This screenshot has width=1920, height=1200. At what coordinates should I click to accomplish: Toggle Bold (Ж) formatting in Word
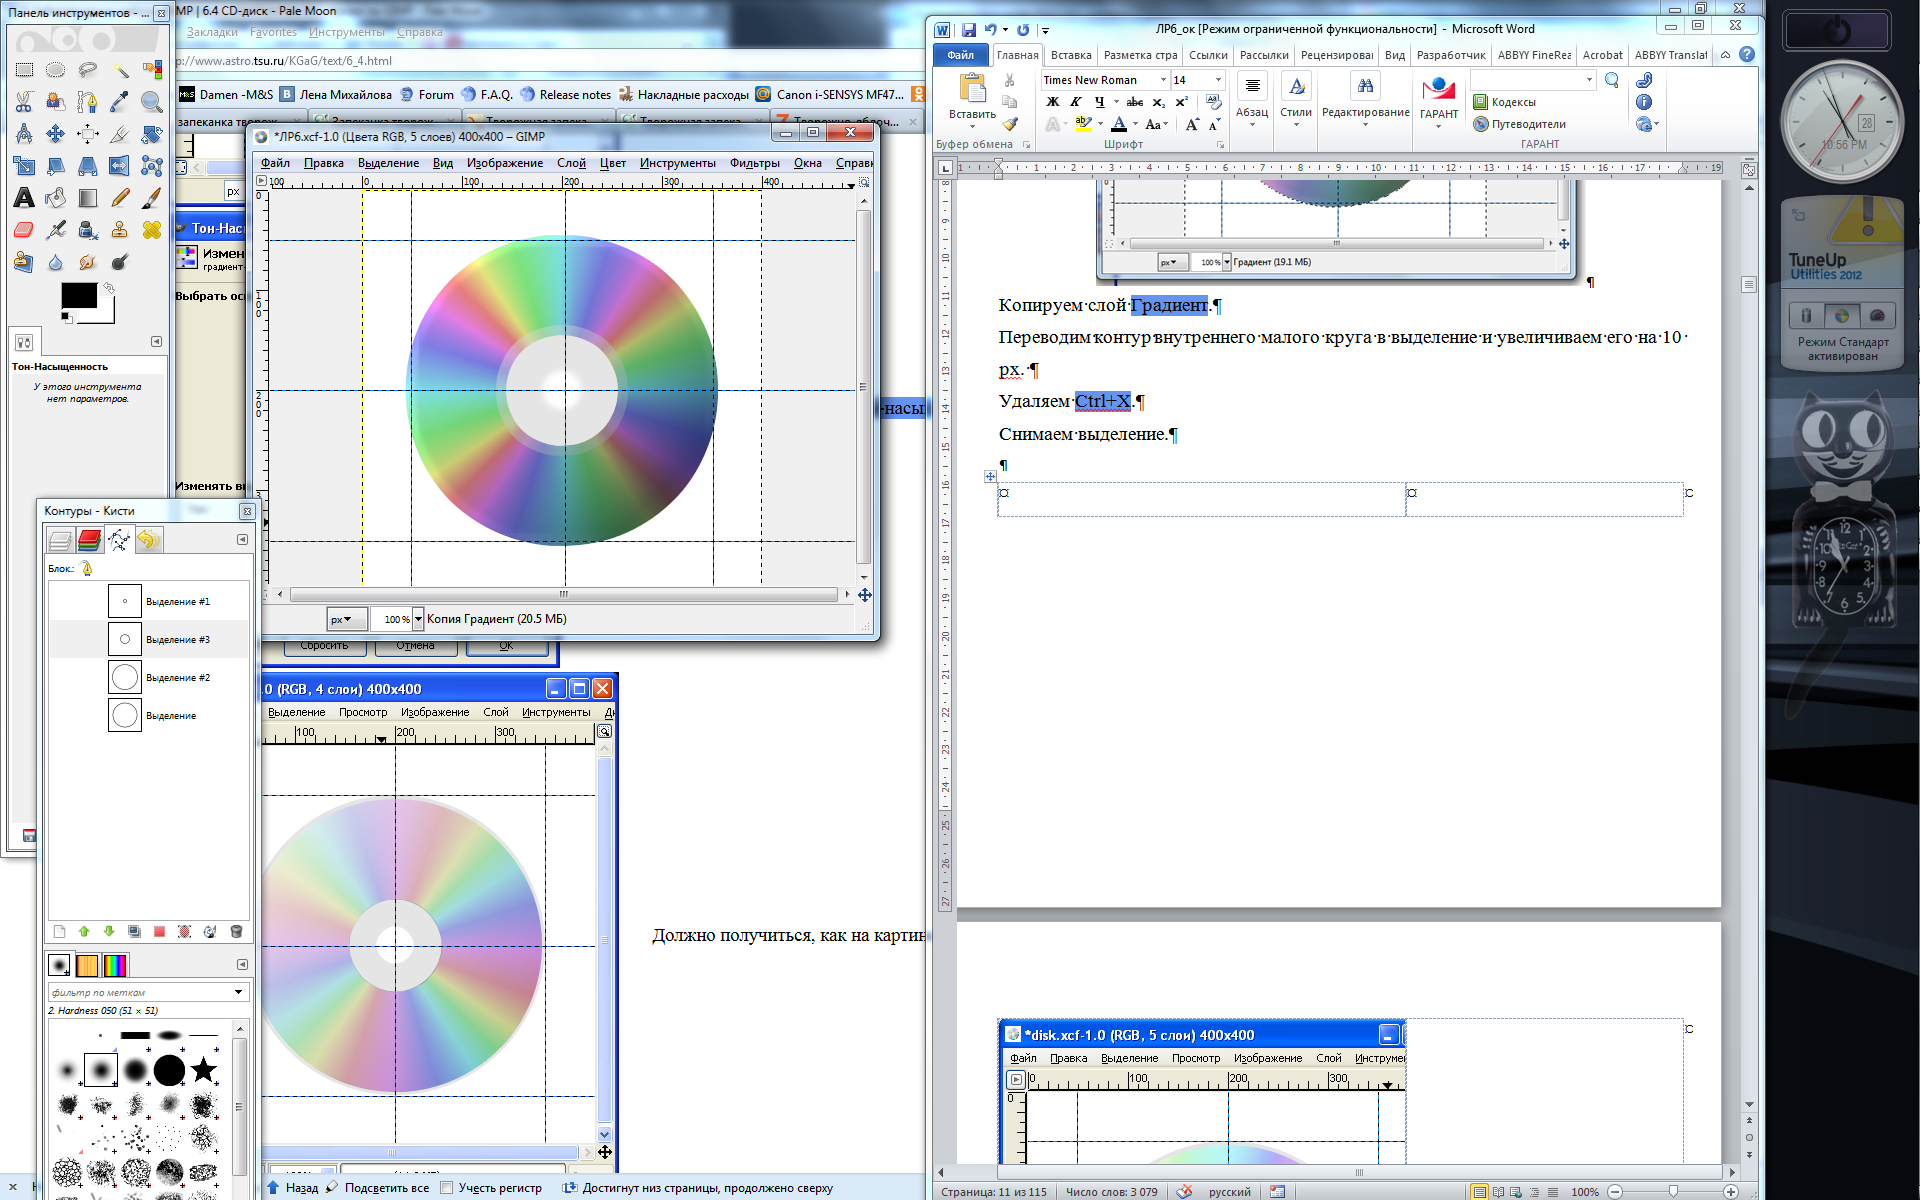[1052, 102]
